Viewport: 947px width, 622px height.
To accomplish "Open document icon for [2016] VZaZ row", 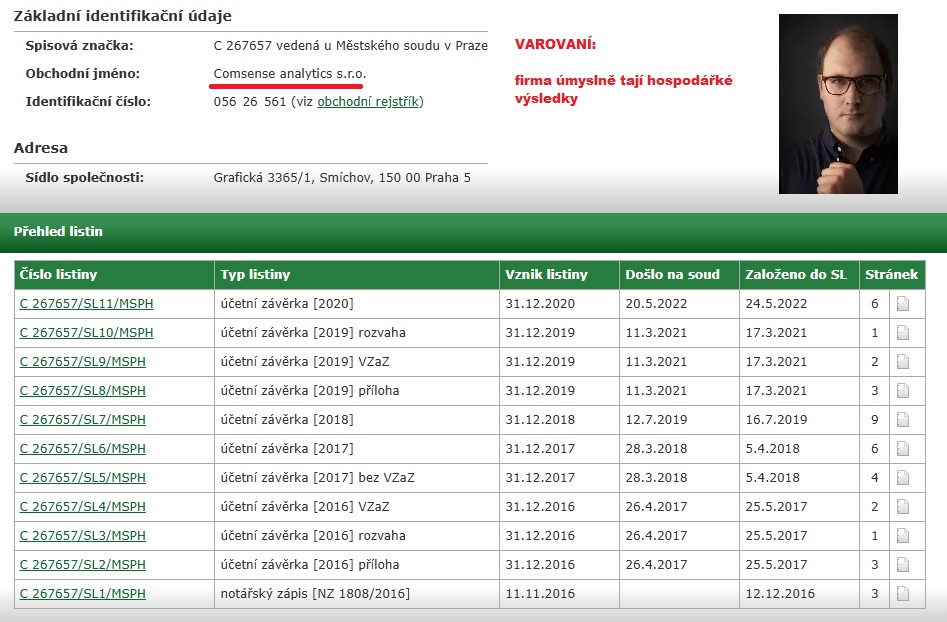I will (903, 507).
